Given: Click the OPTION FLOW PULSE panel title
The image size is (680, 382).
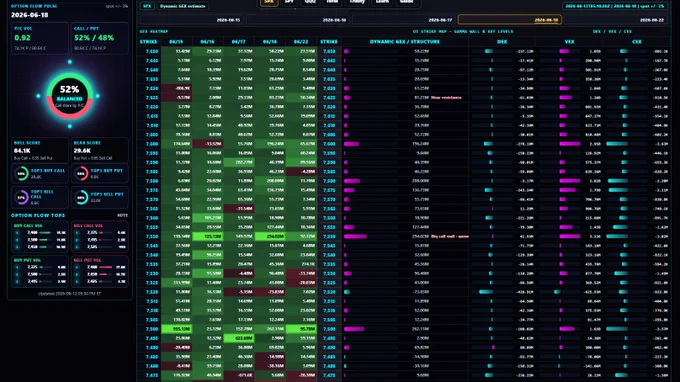Looking at the screenshot, I should coord(34,6).
